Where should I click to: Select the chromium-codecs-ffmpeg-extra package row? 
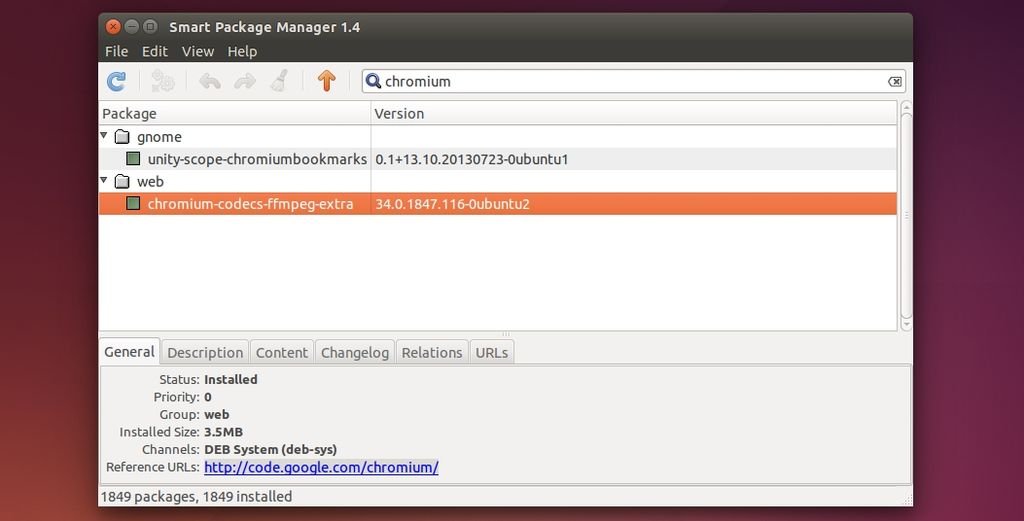tap(498, 204)
